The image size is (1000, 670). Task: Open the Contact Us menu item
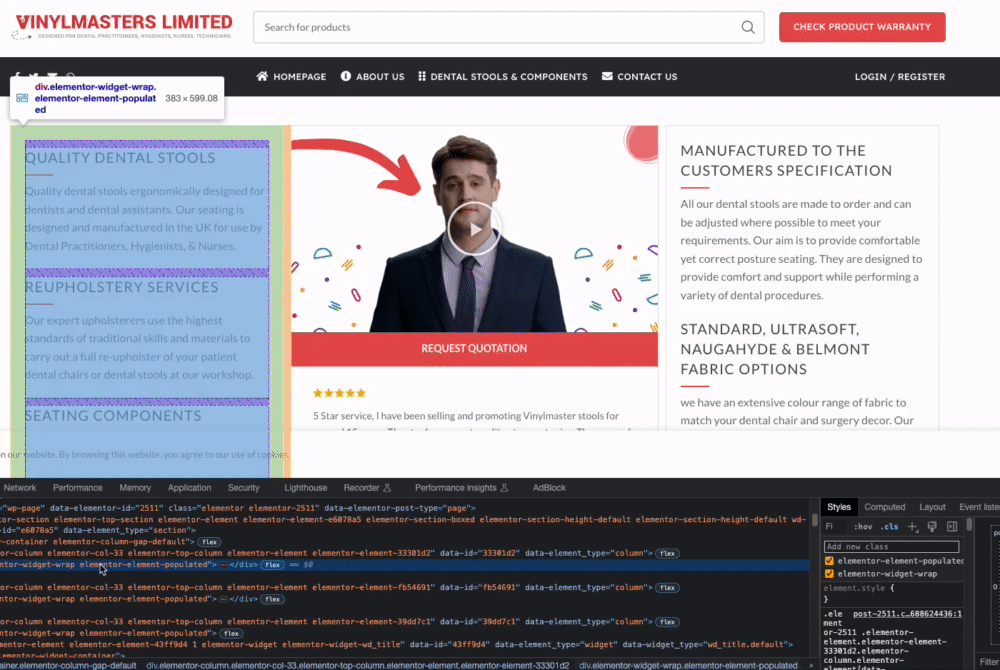point(640,76)
